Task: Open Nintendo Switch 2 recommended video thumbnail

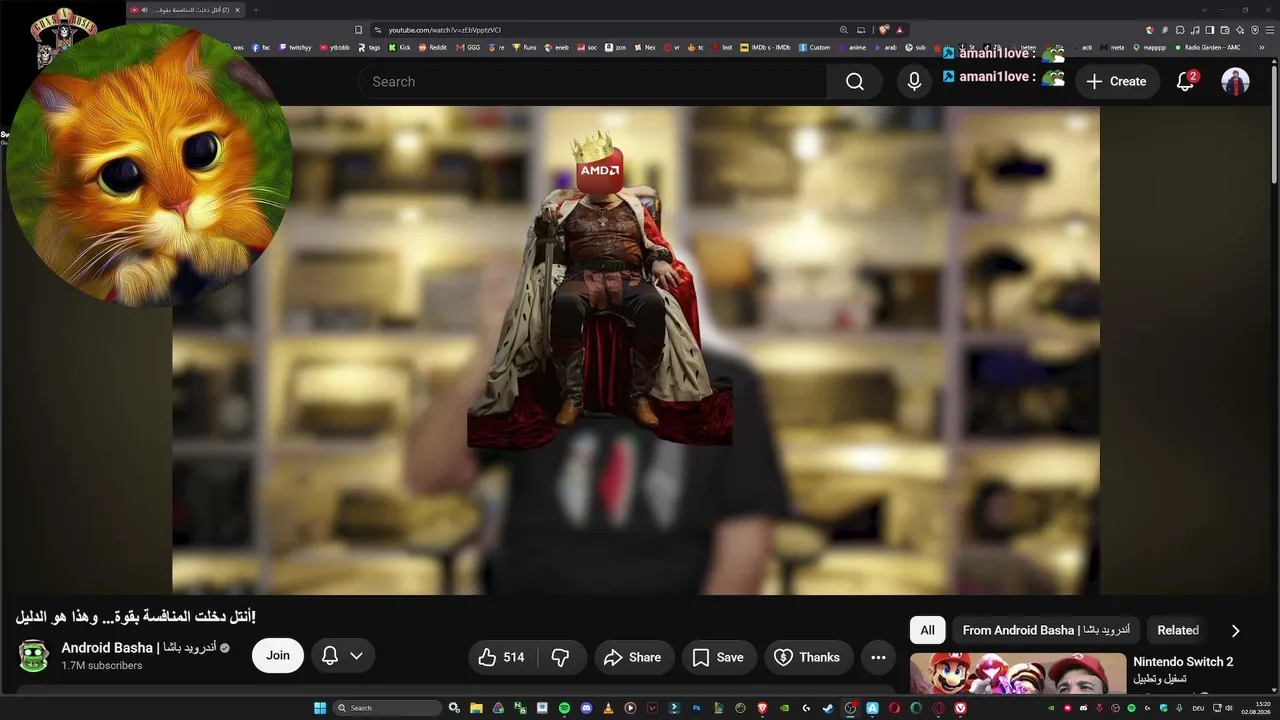Action: 1018,673
